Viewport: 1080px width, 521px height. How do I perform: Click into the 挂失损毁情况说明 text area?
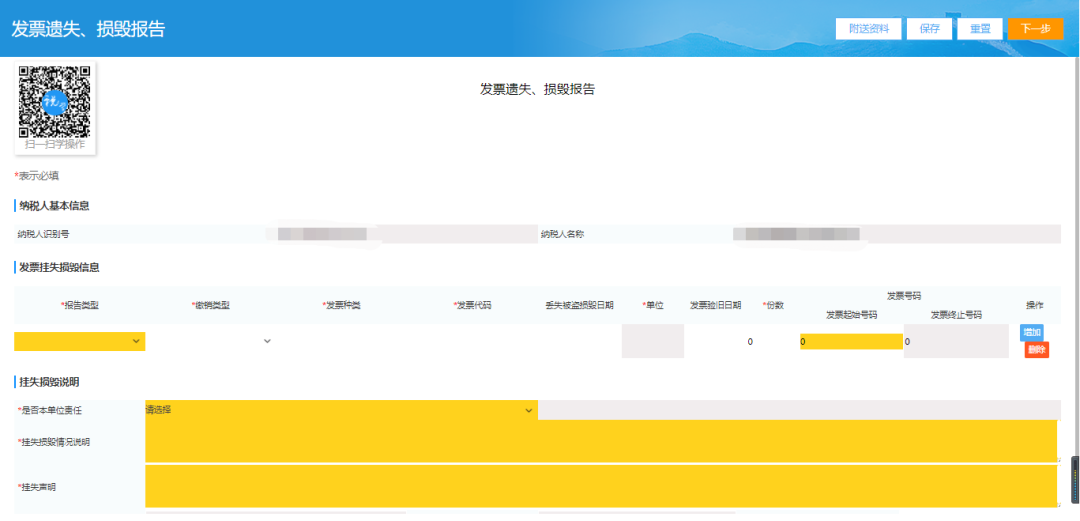[x=600, y=441]
